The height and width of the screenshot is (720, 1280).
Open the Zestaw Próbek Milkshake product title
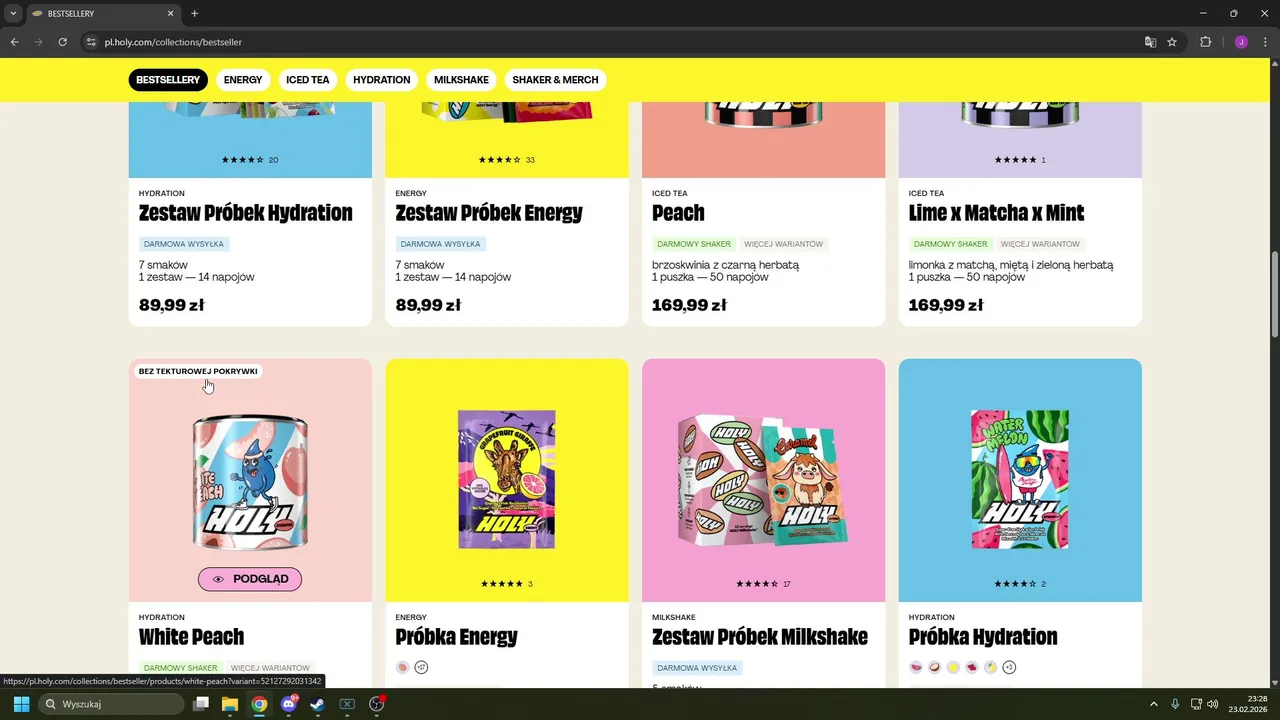pos(760,637)
